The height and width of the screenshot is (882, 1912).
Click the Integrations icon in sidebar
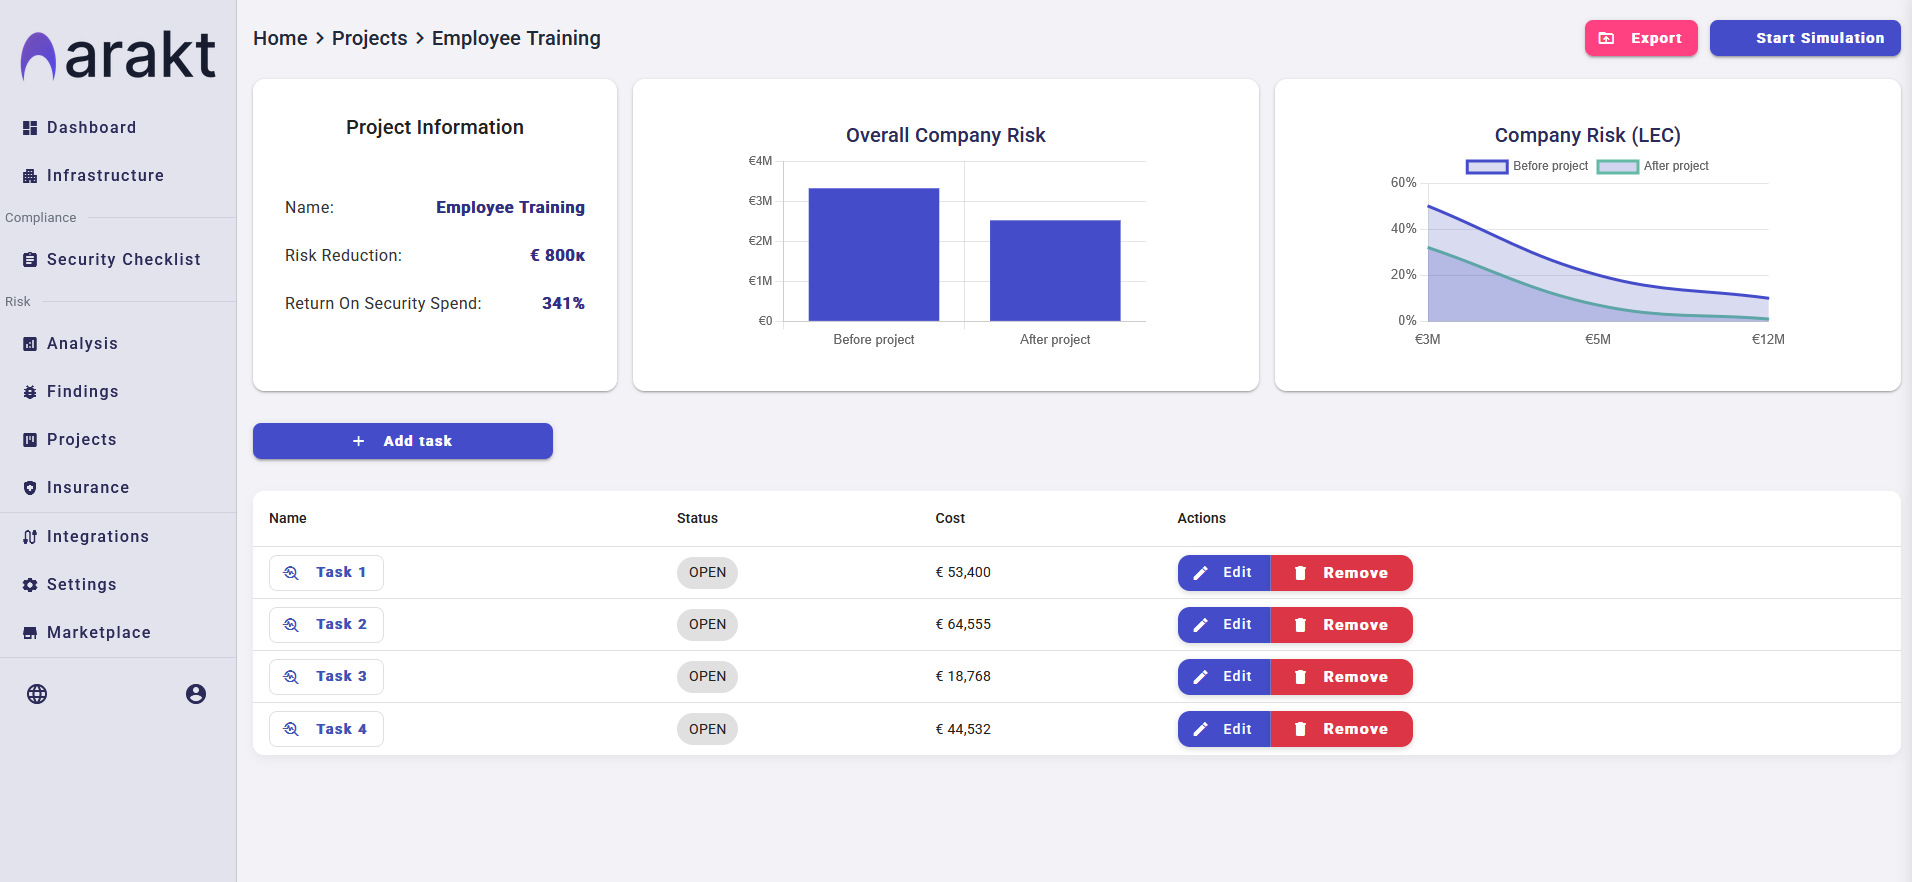tap(30, 537)
